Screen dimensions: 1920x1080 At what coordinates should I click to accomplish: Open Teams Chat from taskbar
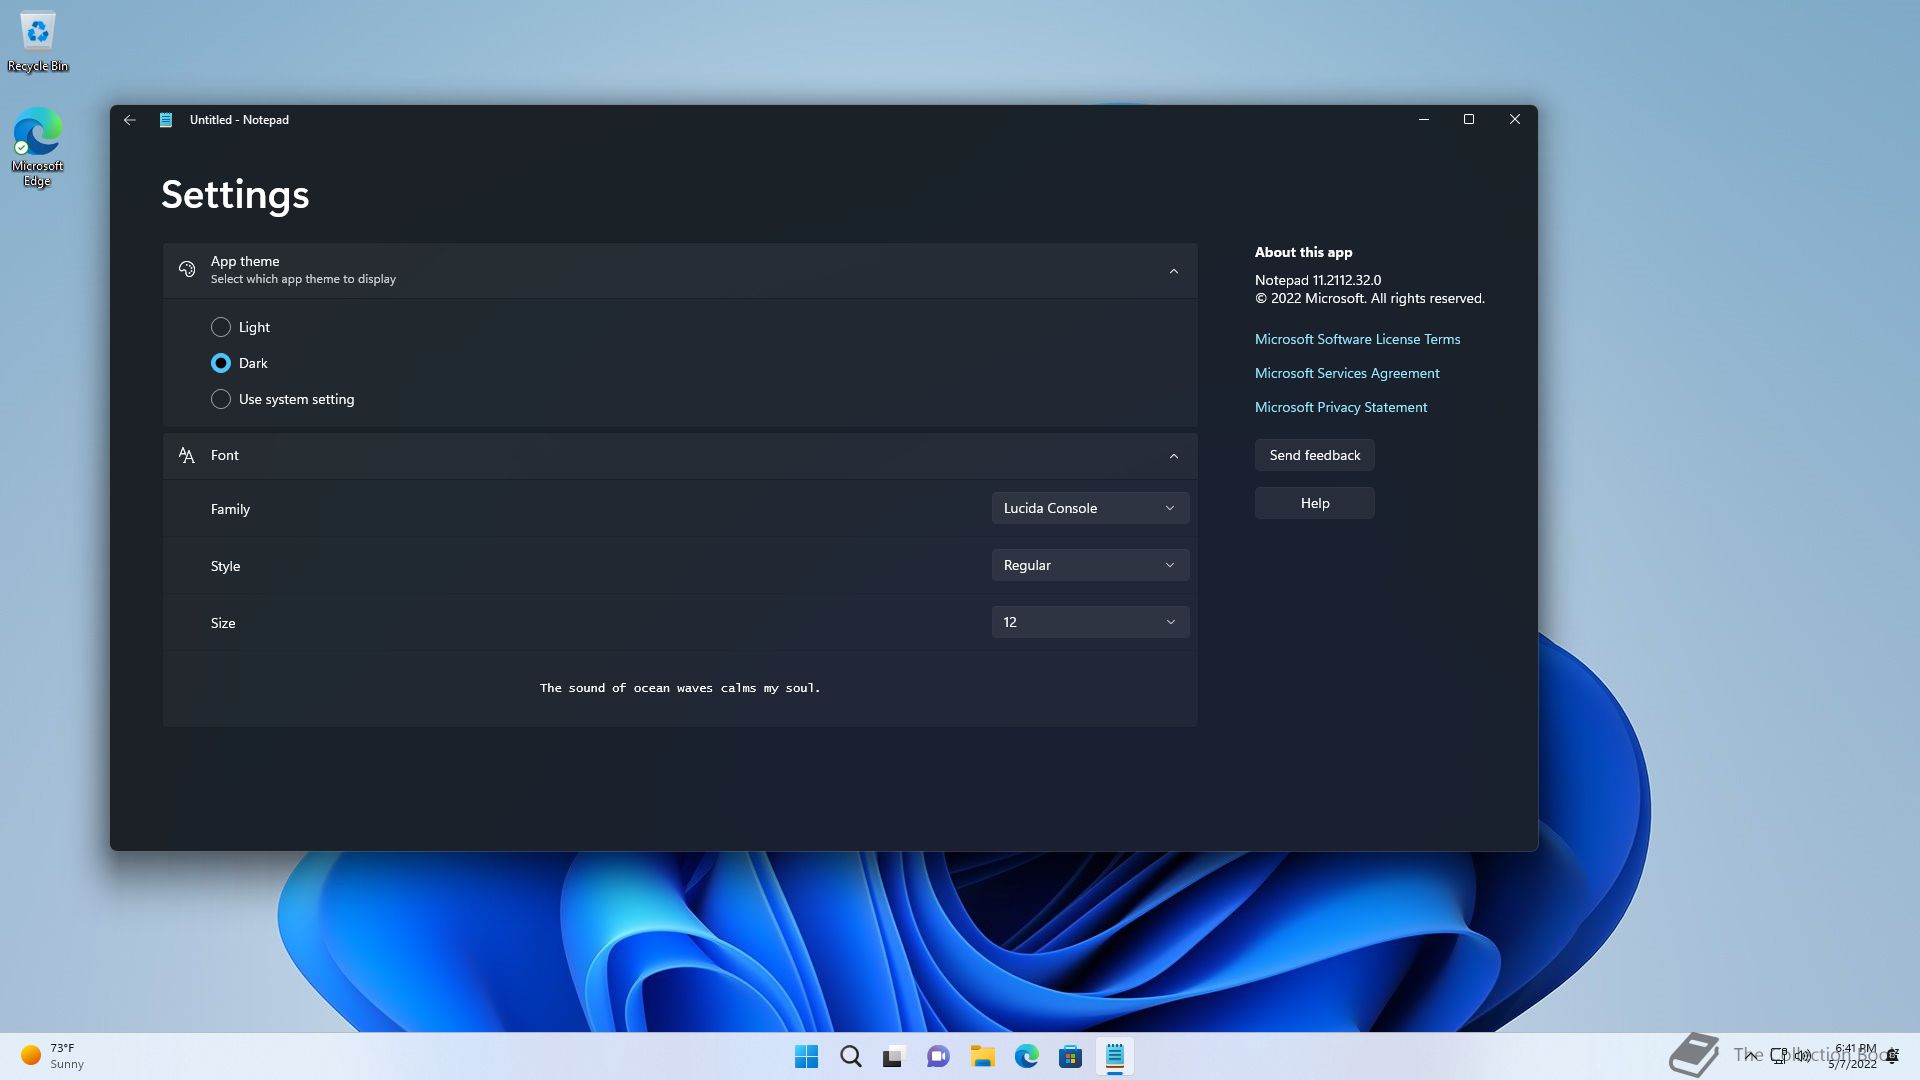[938, 1056]
